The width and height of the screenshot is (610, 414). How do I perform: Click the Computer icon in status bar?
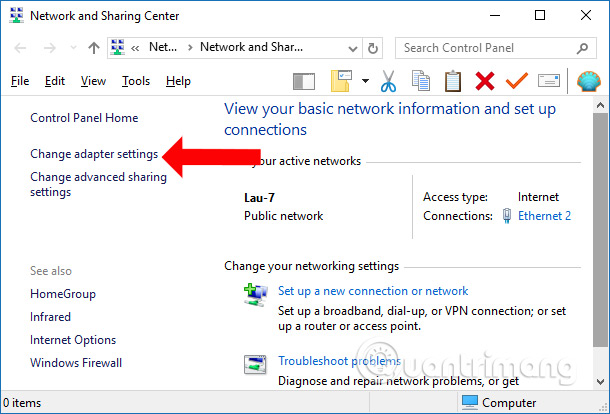(x=470, y=402)
